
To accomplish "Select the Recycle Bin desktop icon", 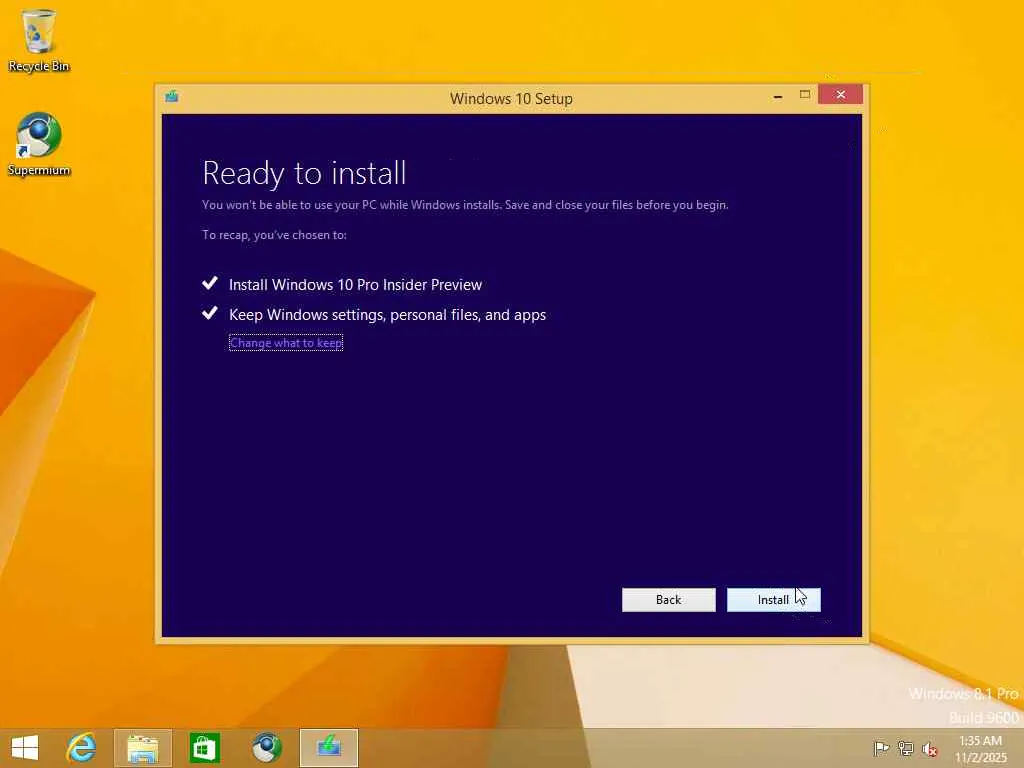I will 39,40.
